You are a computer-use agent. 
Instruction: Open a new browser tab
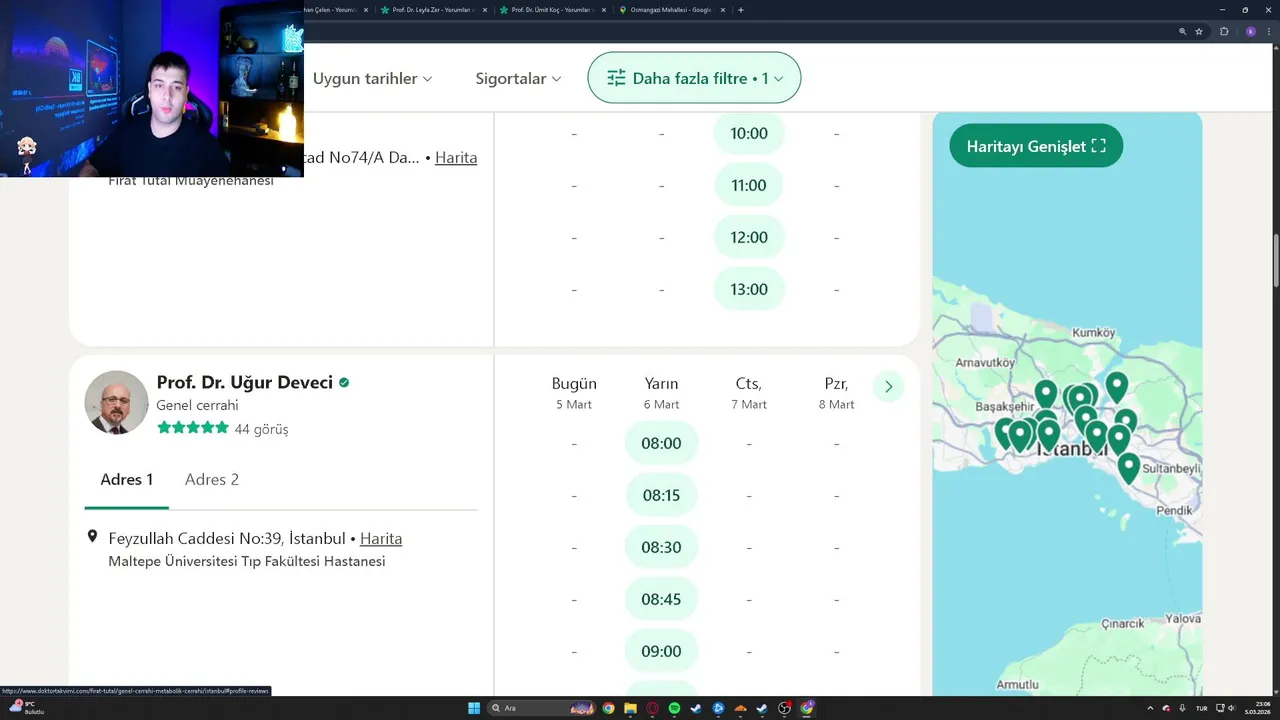click(740, 10)
